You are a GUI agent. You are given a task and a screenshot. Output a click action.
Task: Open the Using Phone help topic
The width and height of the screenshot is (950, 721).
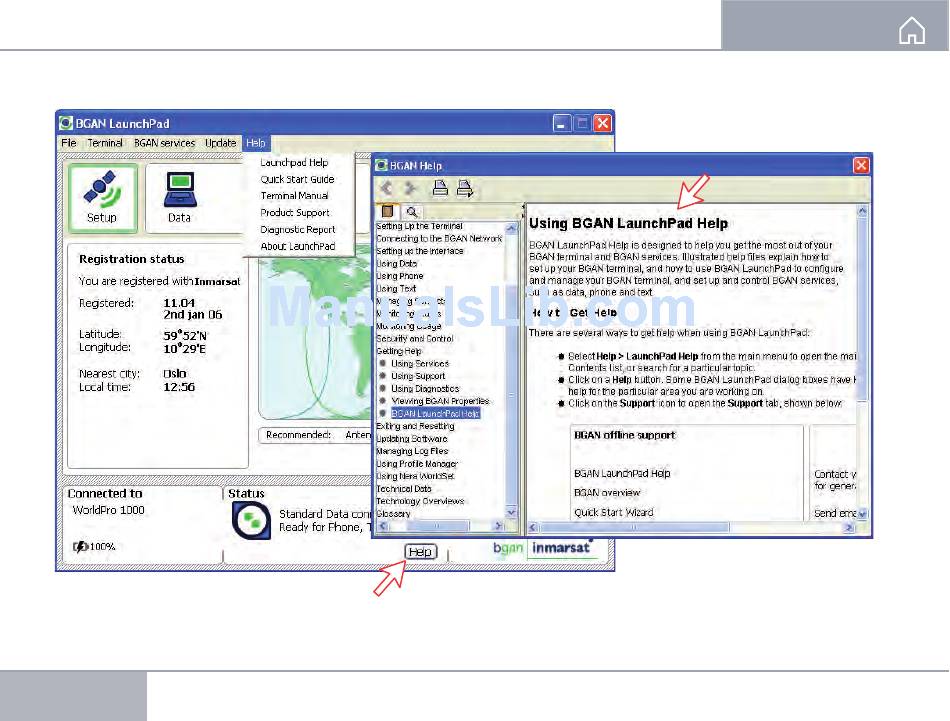tap(399, 276)
